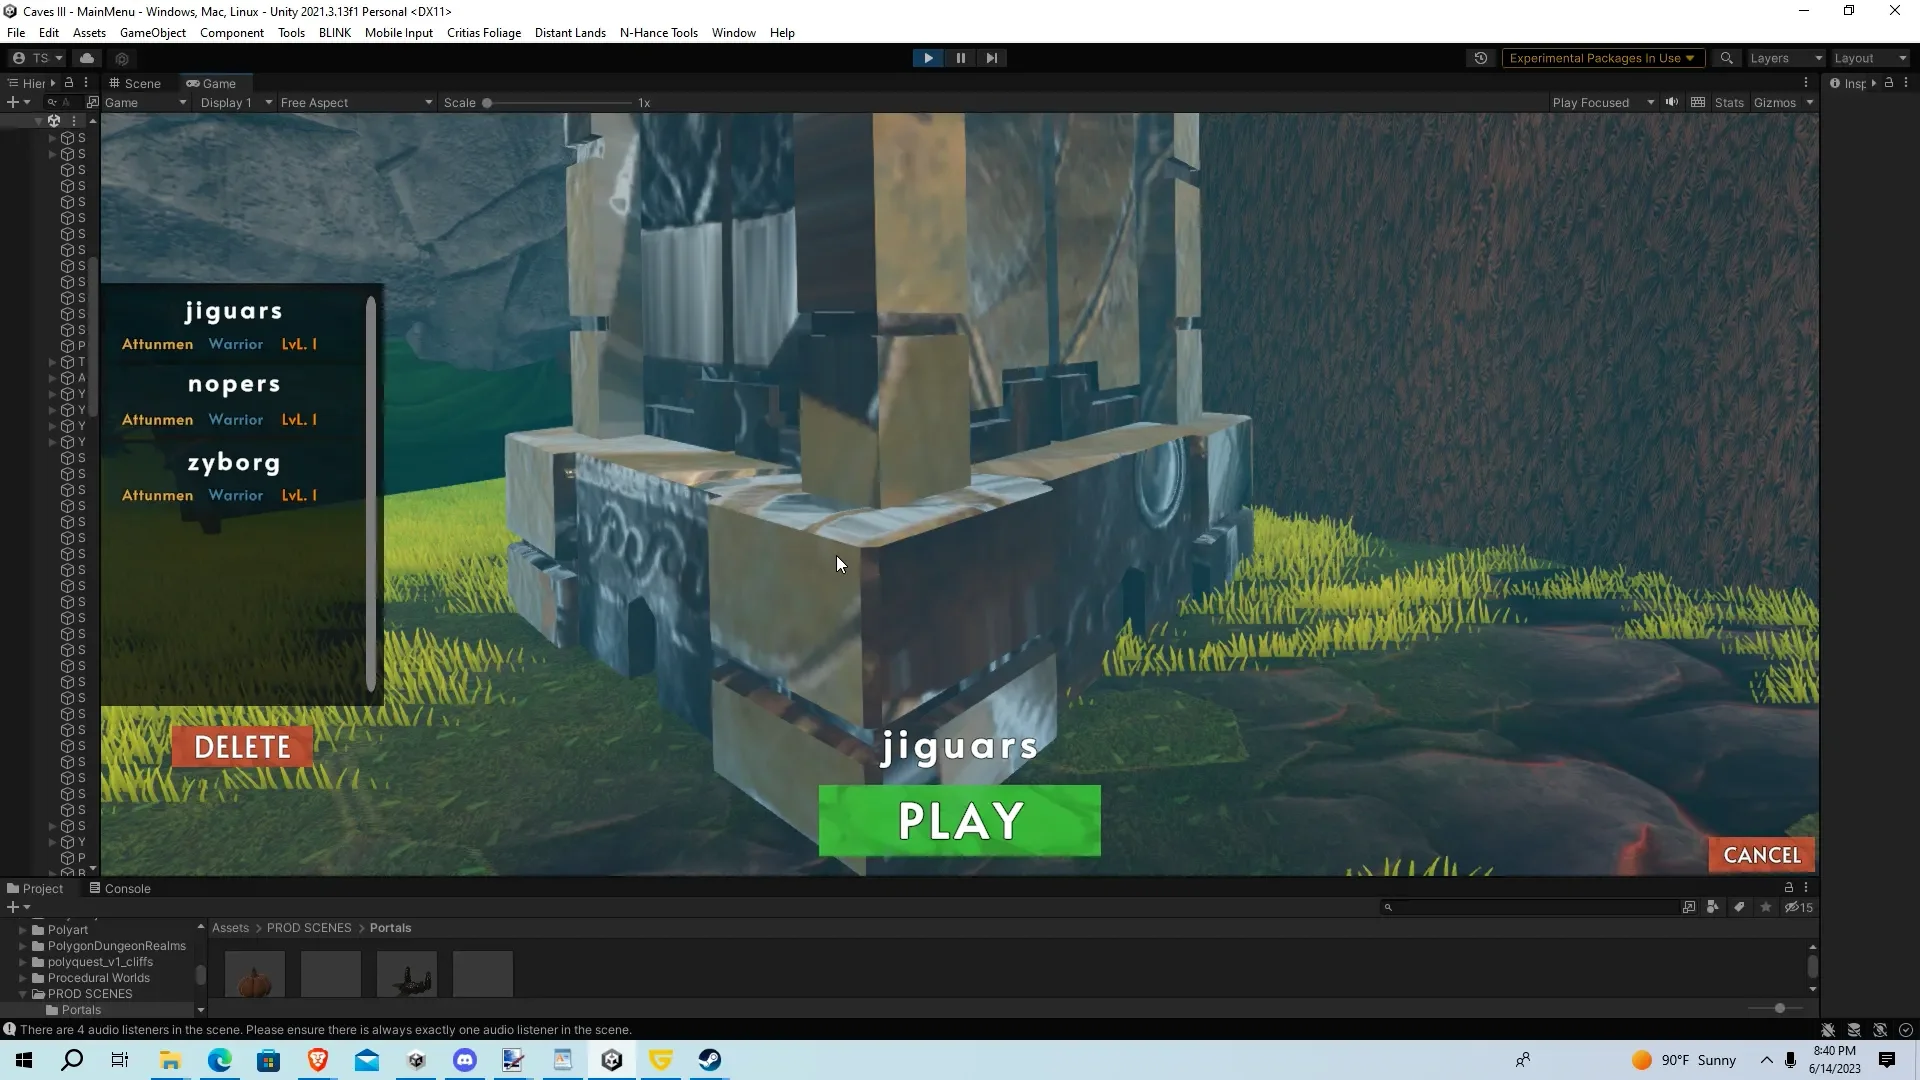The height and width of the screenshot is (1080, 1920).
Task: Open the Layers dropdown
Action: click(x=1784, y=58)
